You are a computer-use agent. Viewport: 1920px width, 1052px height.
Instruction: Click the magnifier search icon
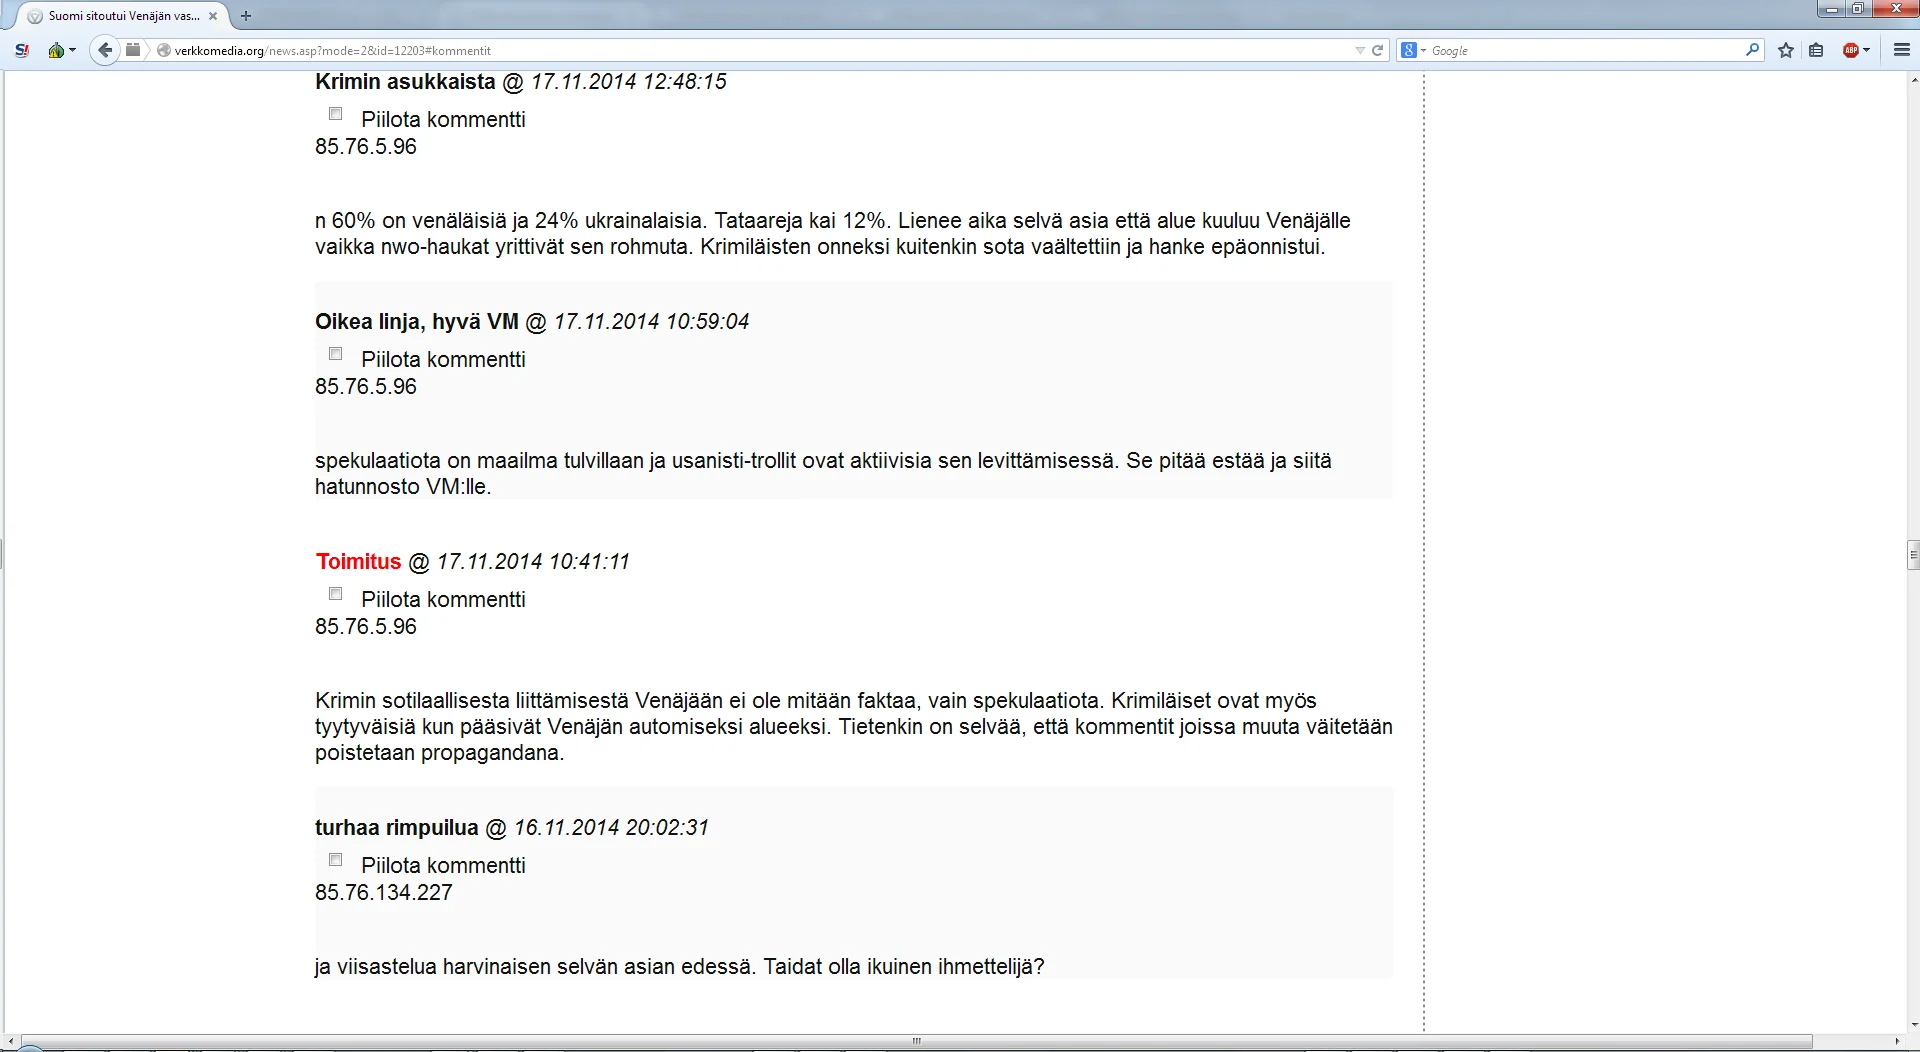click(x=1752, y=50)
